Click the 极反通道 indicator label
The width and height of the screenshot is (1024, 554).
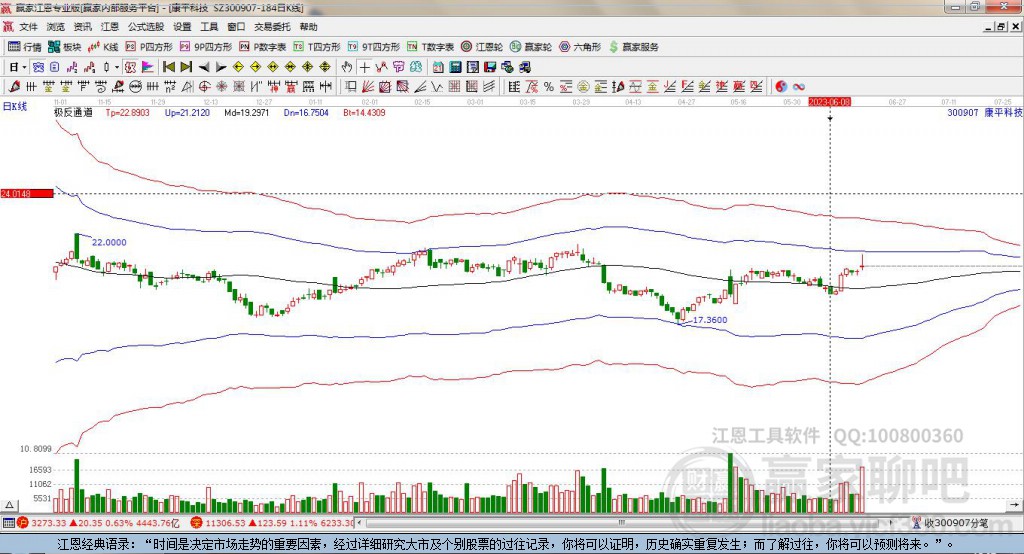(73, 113)
